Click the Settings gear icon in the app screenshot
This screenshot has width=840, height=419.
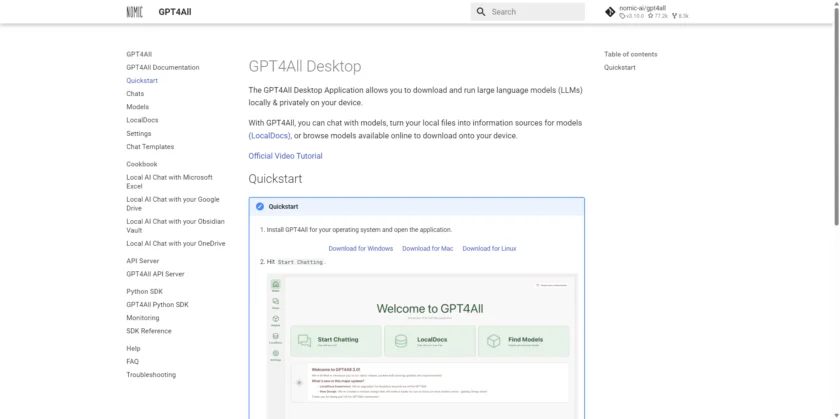pyautogui.click(x=275, y=354)
